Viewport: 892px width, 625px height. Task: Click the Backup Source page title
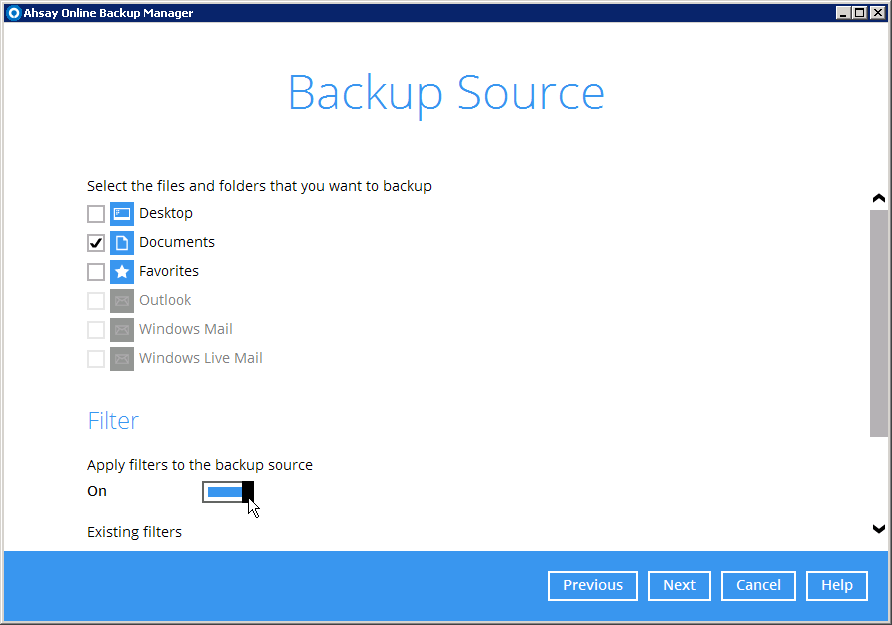point(446,94)
